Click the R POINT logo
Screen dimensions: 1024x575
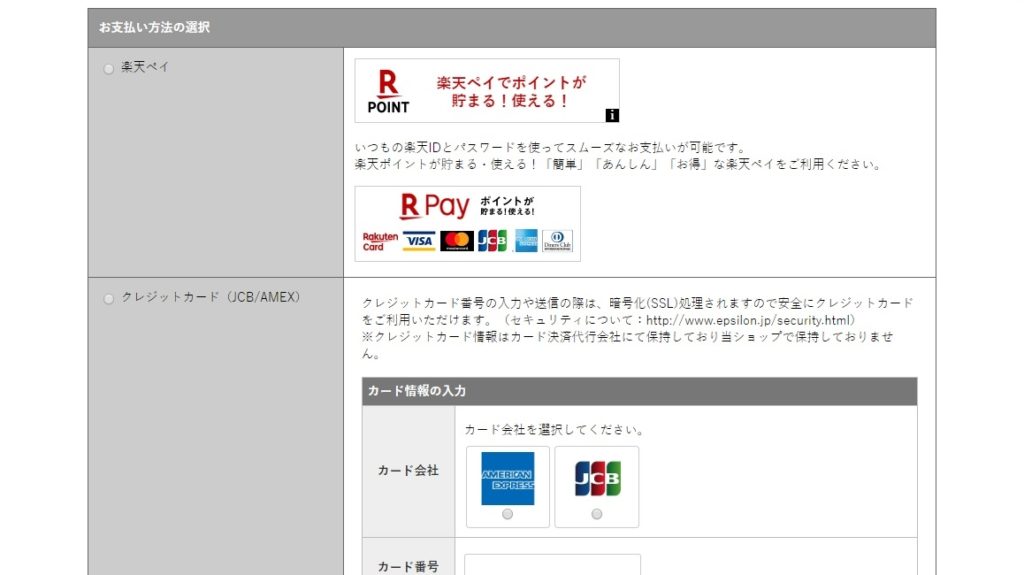[388, 91]
